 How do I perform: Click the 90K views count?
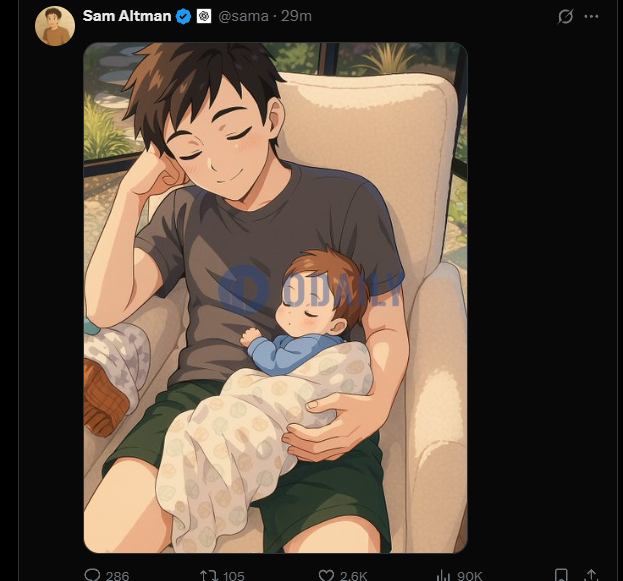[470, 576]
